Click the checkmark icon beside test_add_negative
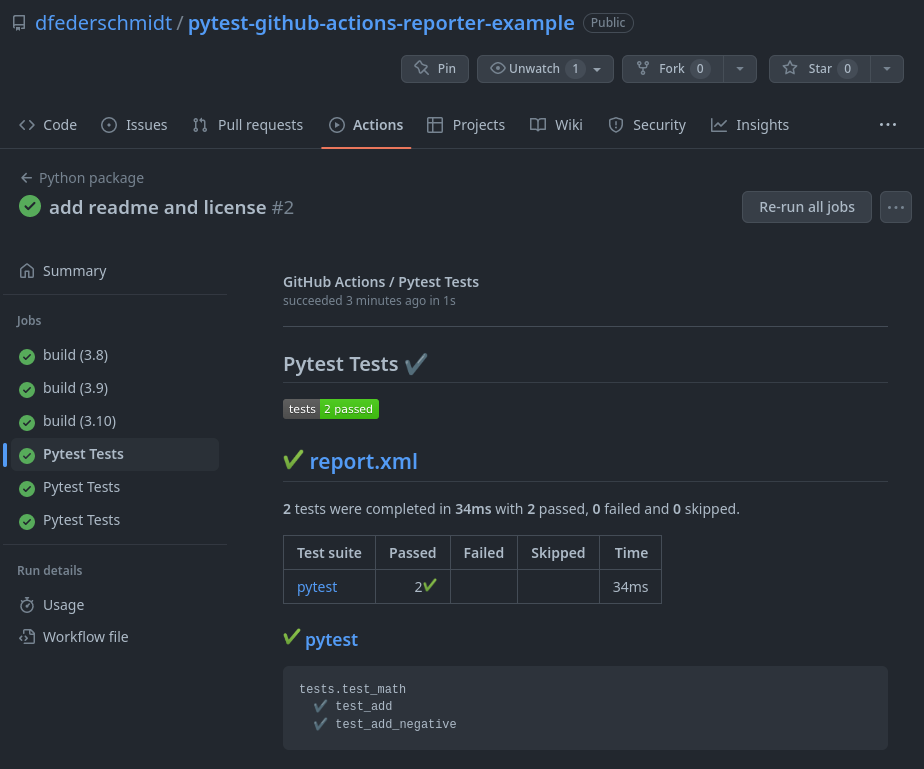Viewport: 924px width, 769px height. coord(321,723)
